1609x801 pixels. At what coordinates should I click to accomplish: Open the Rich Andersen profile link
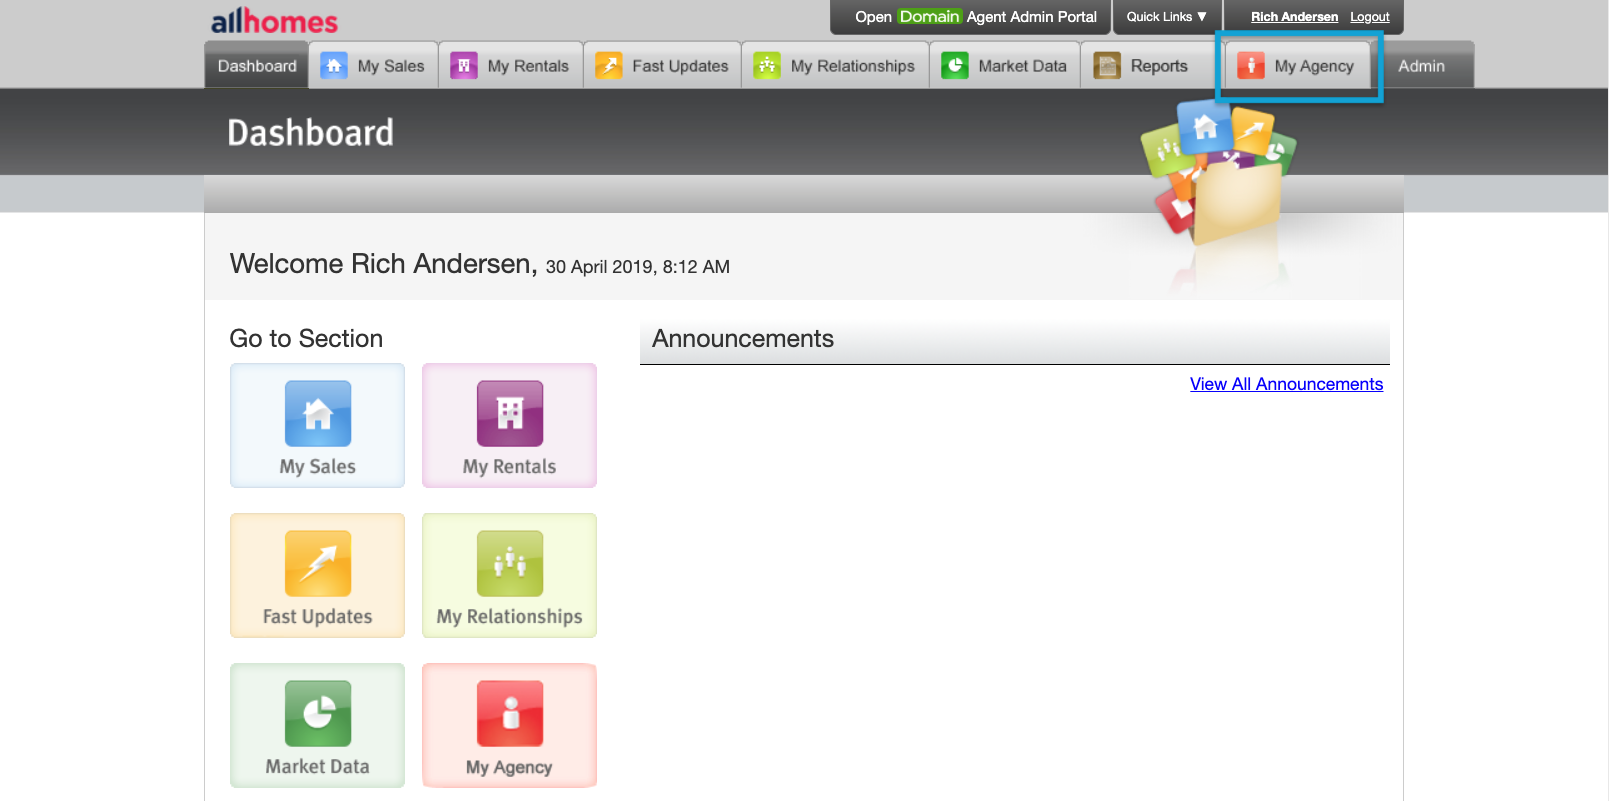[1294, 17]
